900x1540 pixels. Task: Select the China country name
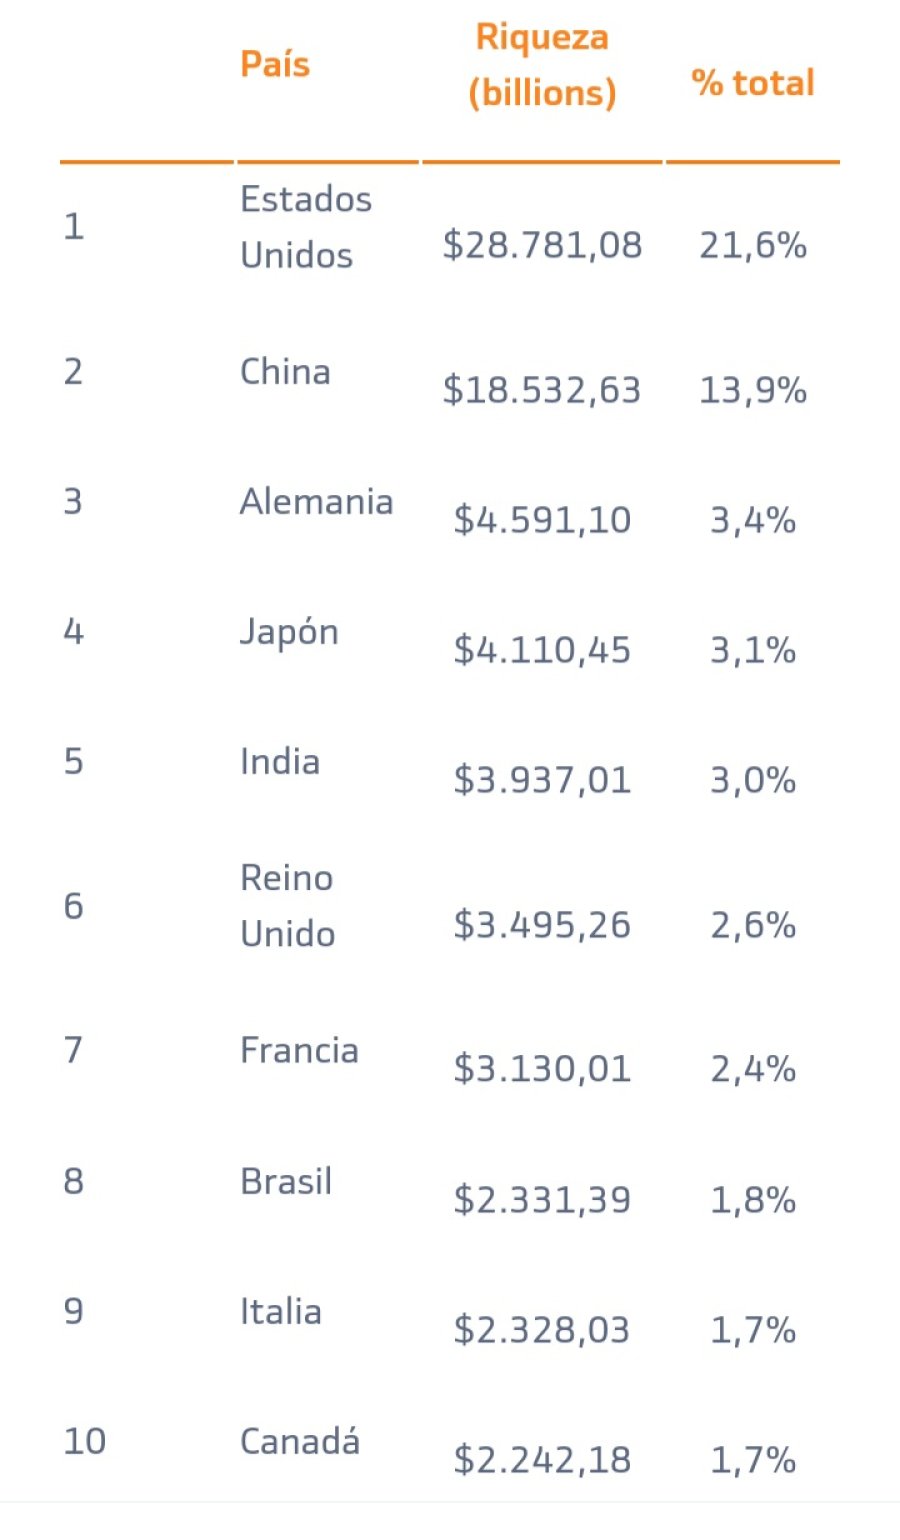[285, 372]
